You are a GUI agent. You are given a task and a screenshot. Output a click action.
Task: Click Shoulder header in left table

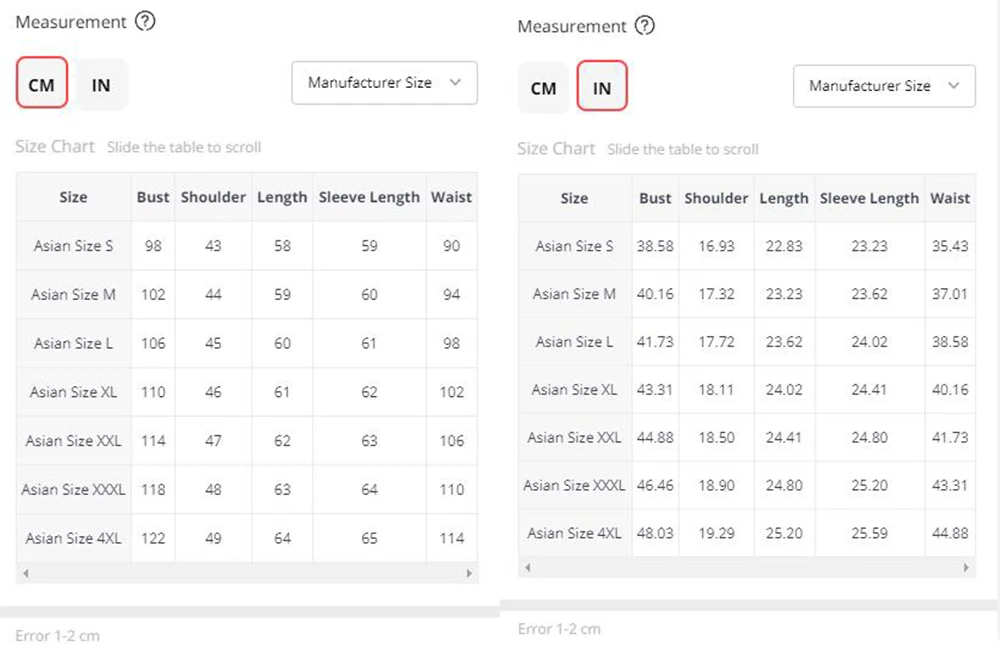coord(213,197)
